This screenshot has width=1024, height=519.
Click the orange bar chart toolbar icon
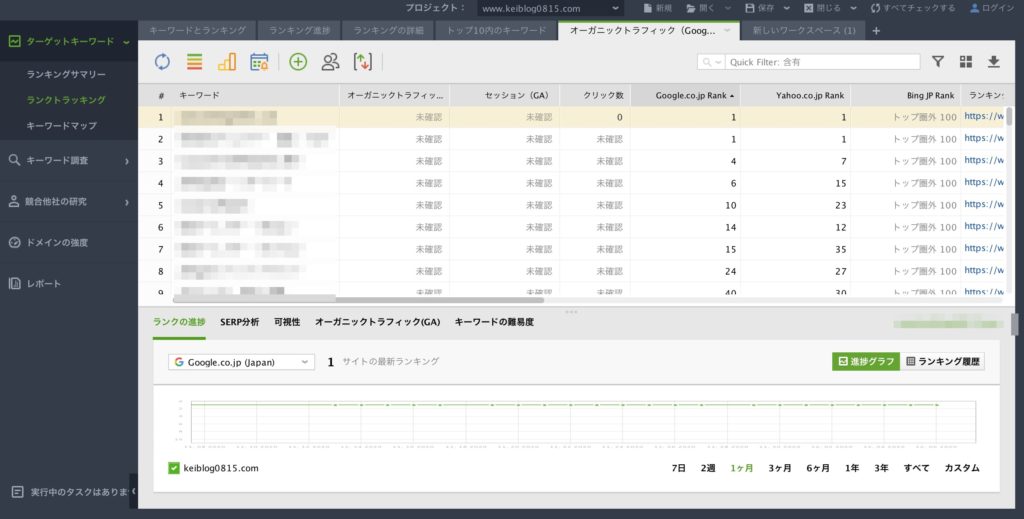227,62
